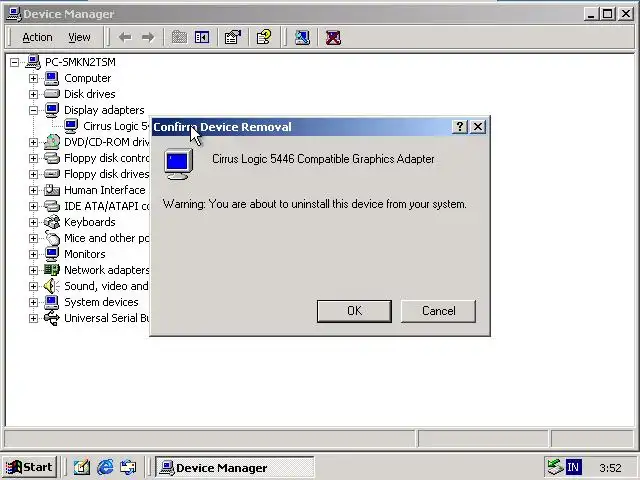Collapse the Display adapters category
Viewport: 640px width, 480px height.
click(x=33, y=110)
